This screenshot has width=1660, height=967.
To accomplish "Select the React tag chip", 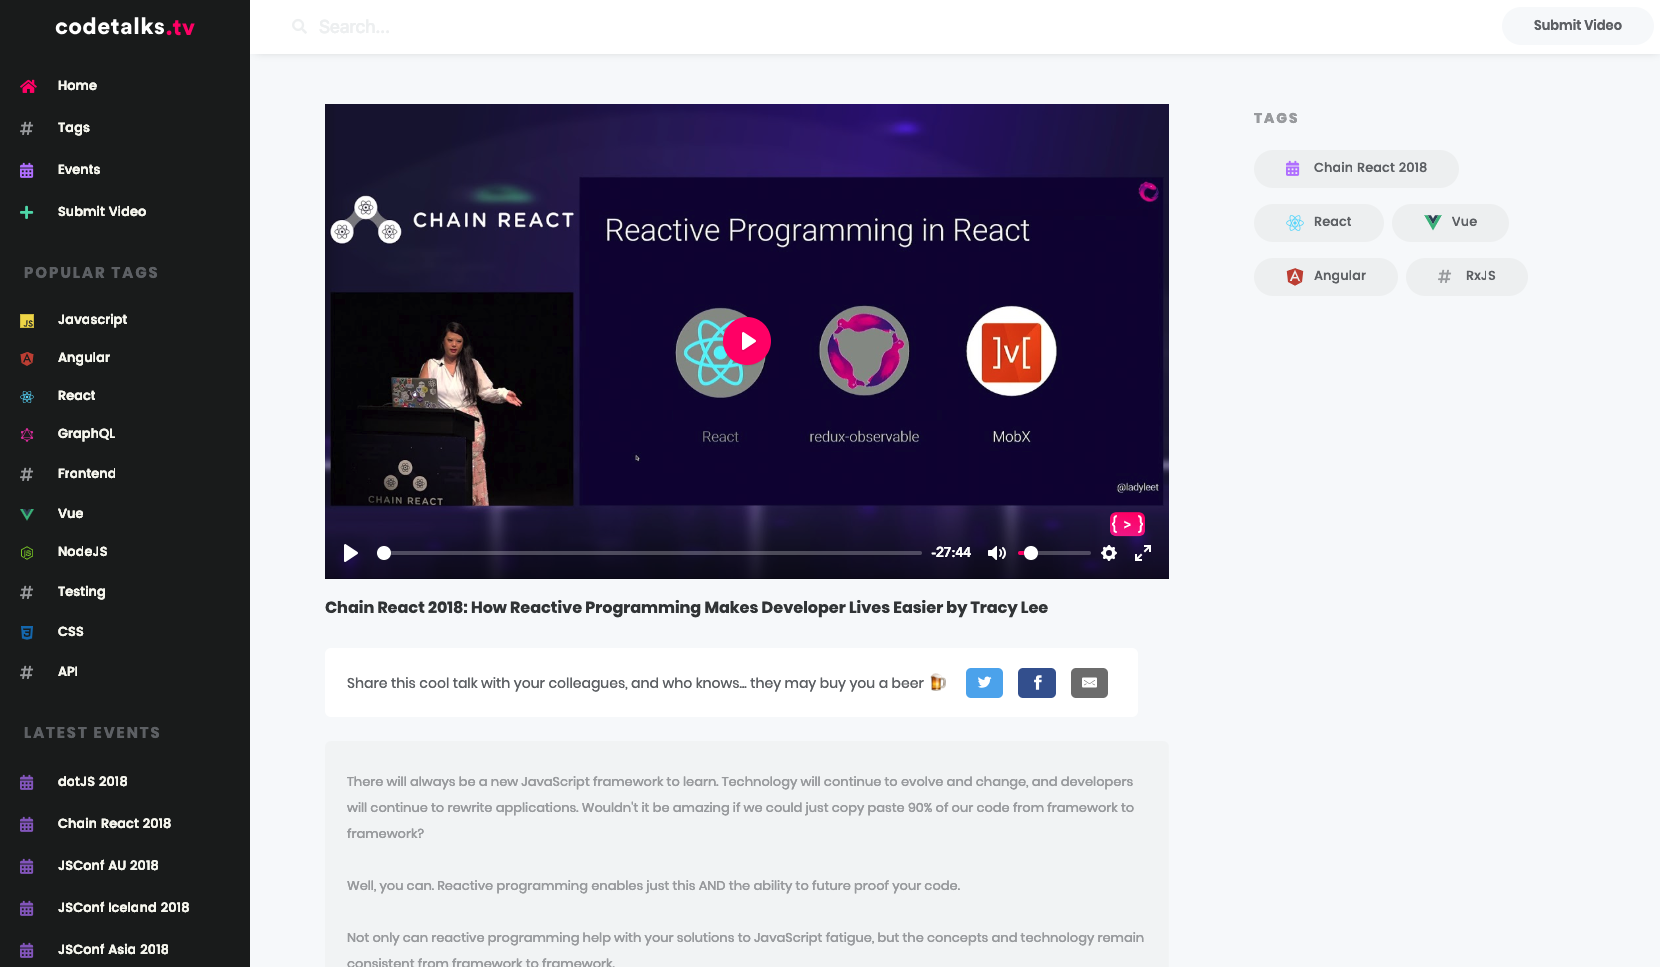I will tap(1319, 222).
